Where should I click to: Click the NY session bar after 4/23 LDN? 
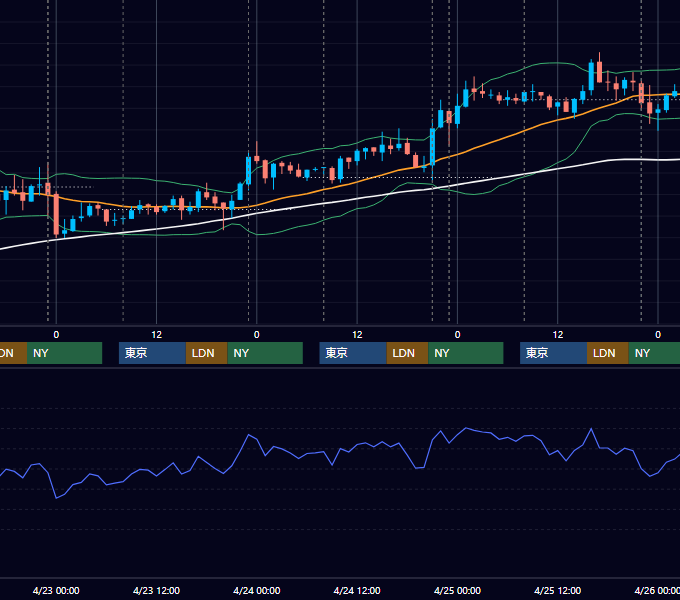(x=265, y=353)
